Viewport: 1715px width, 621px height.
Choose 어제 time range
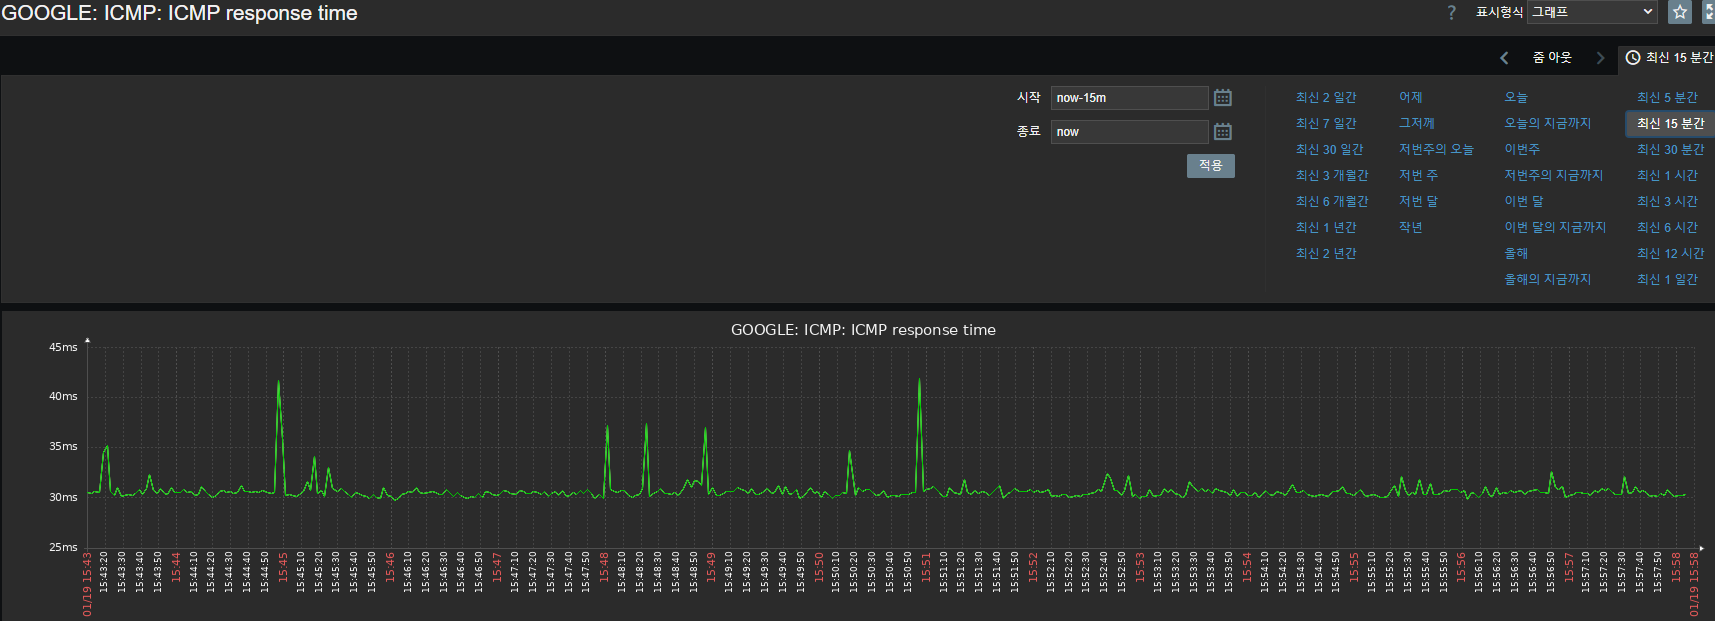tap(1410, 98)
